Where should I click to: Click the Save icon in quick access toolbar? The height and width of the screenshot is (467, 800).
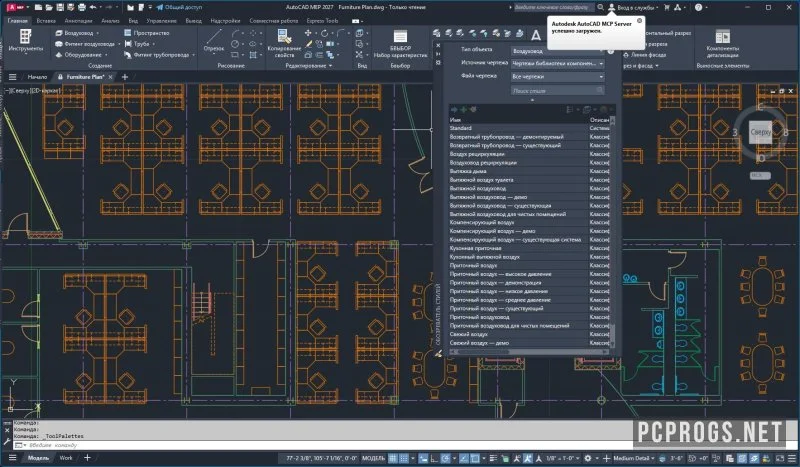coord(60,7)
